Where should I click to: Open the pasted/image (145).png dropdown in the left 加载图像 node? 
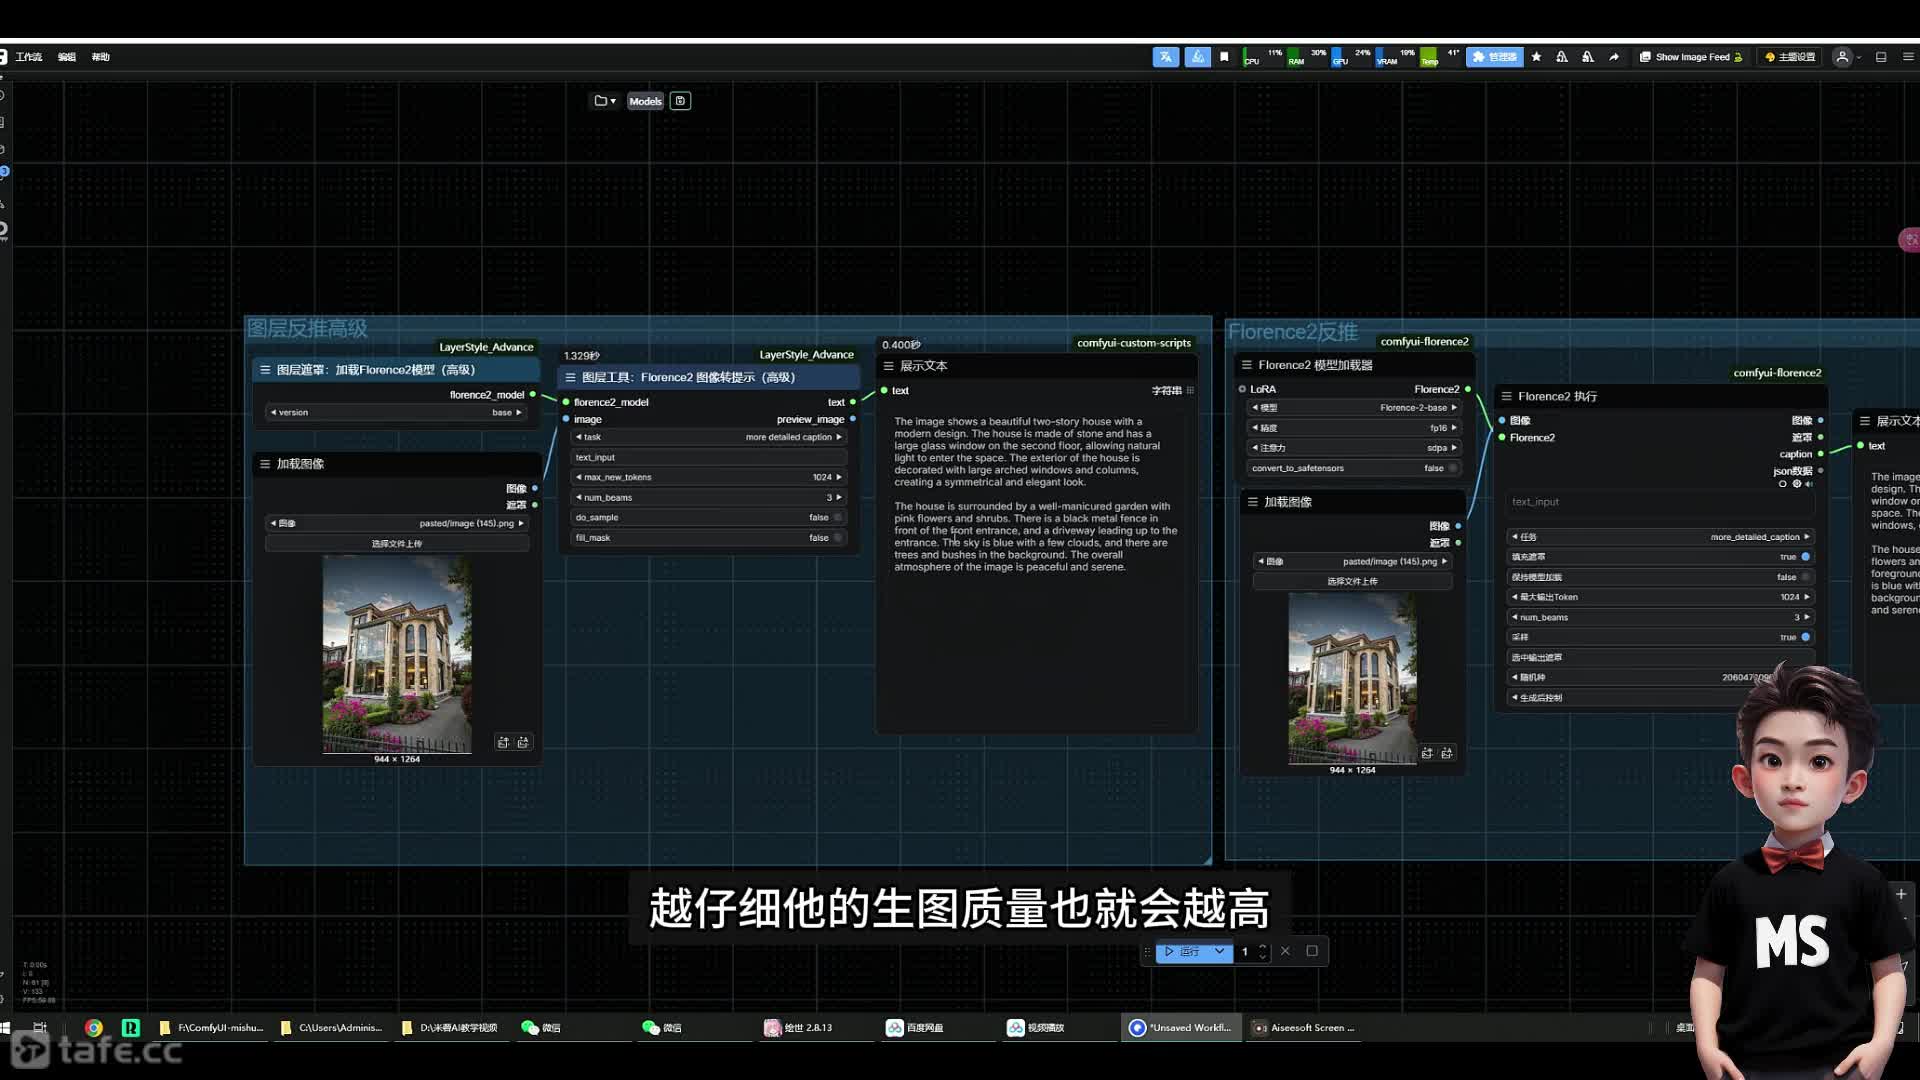pyautogui.click(x=396, y=523)
